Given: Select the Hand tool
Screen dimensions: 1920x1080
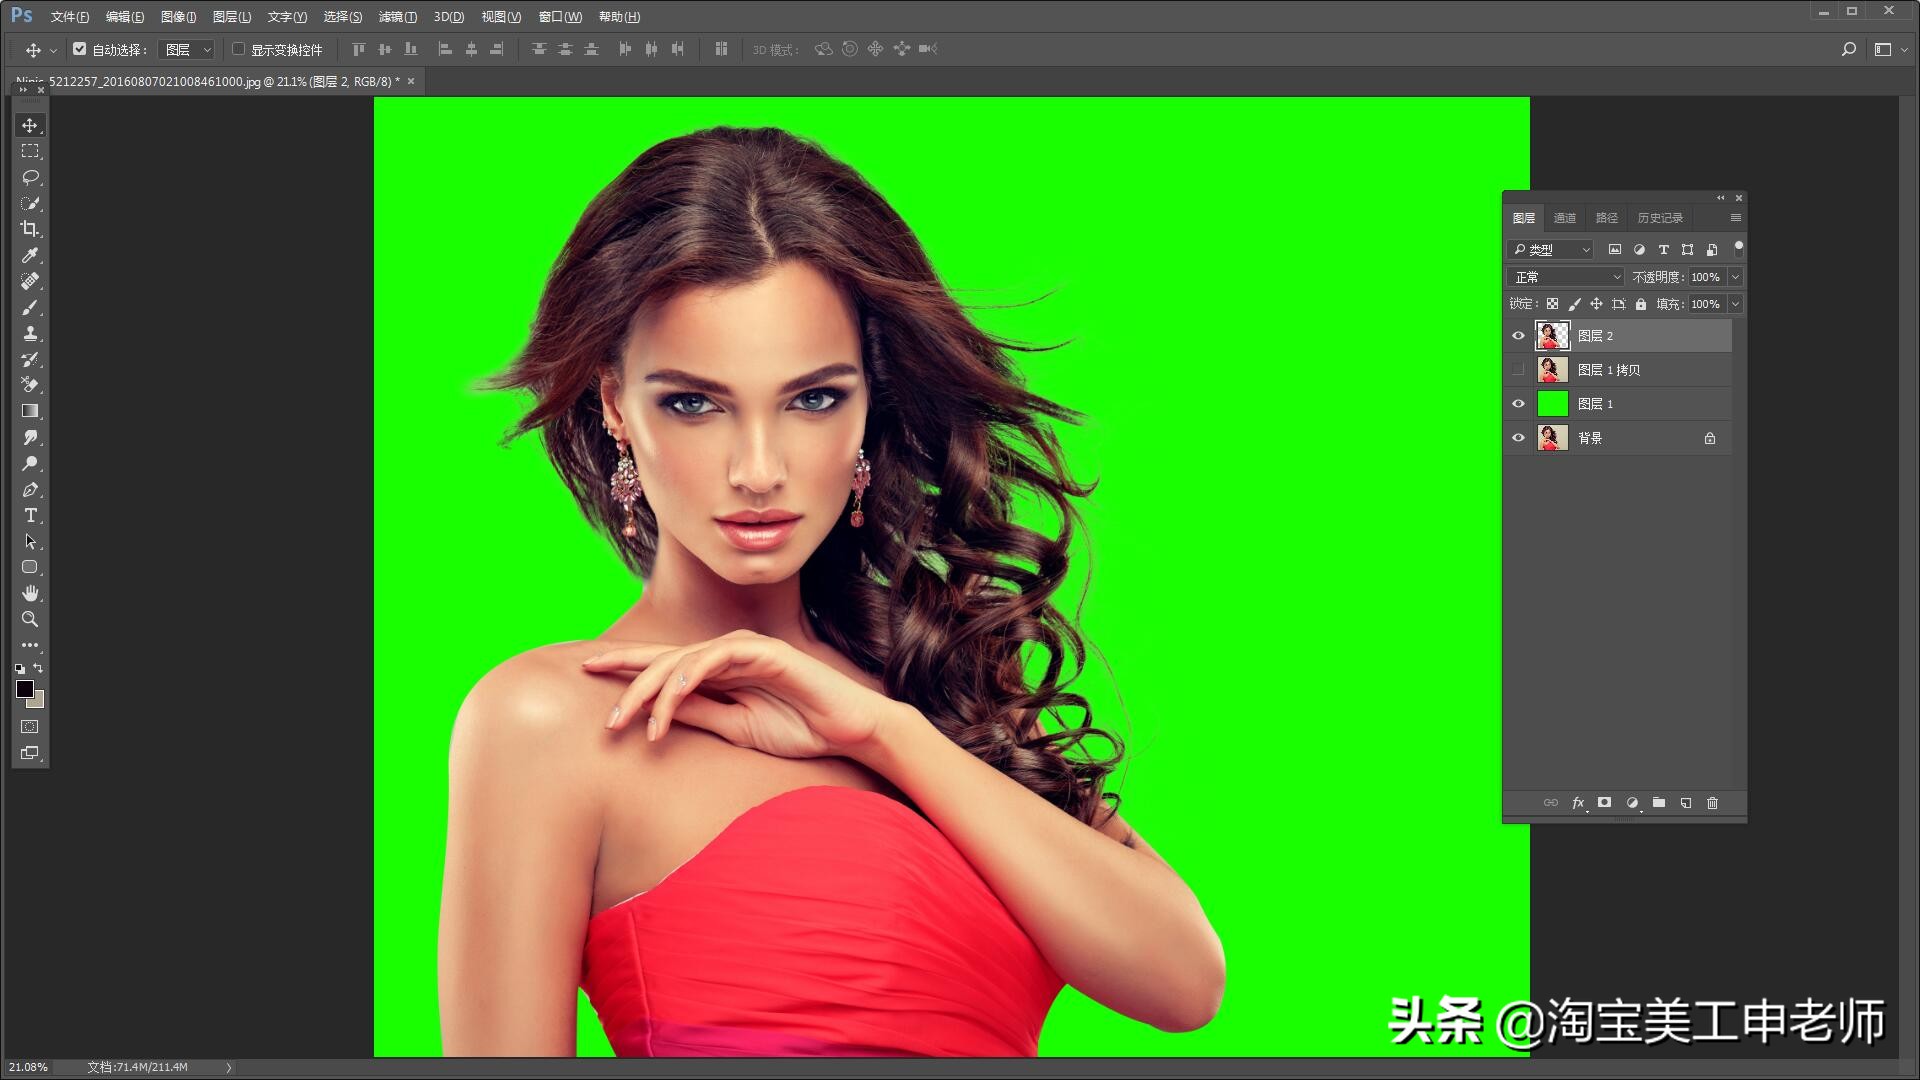Looking at the screenshot, I should pyautogui.click(x=30, y=593).
